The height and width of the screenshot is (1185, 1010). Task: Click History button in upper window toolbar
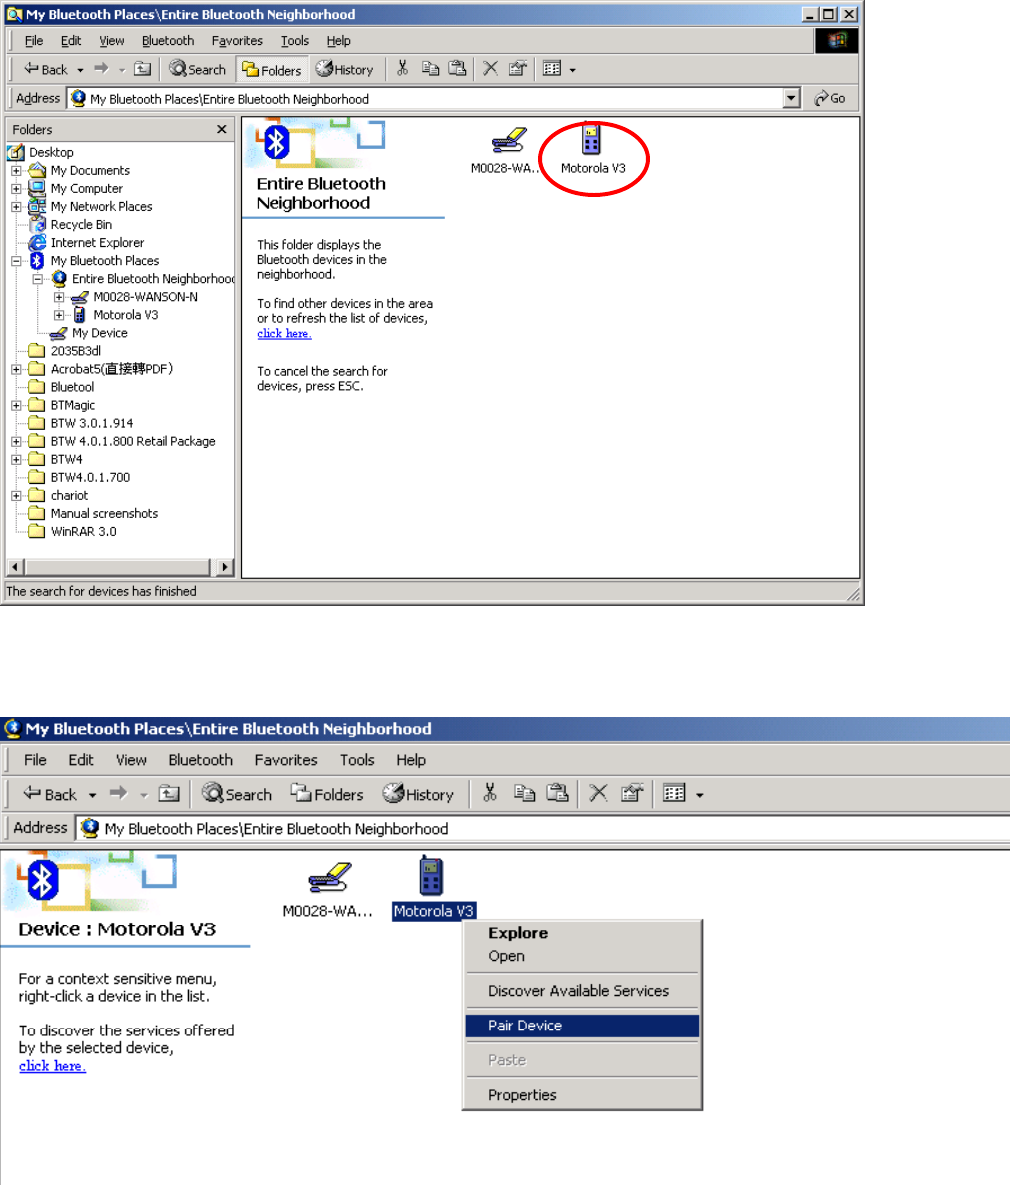pyautogui.click(x=345, y=70)
